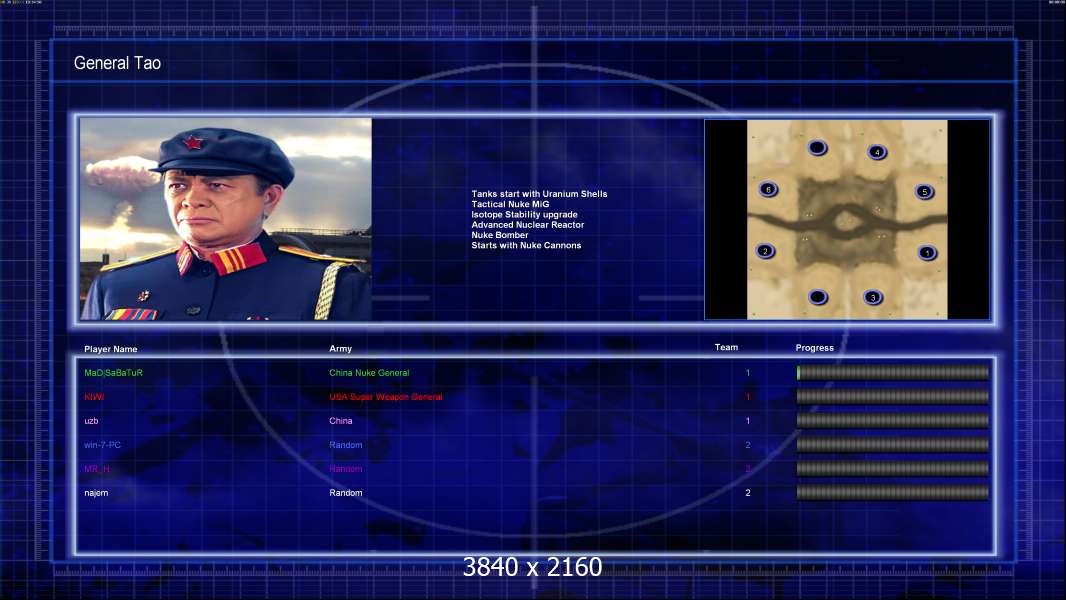Click player name "MaD|SaBaTuR"

(114, 373)
